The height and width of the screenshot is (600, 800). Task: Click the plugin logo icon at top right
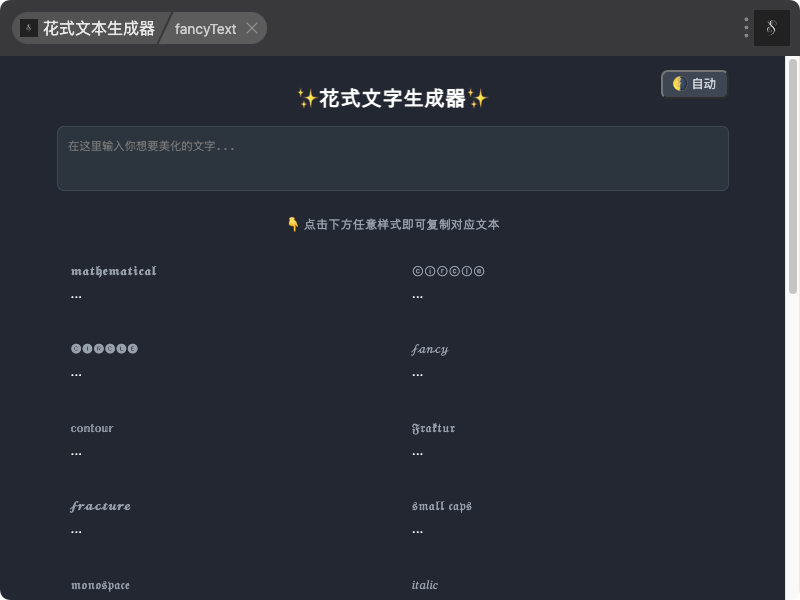pos(771,28)
